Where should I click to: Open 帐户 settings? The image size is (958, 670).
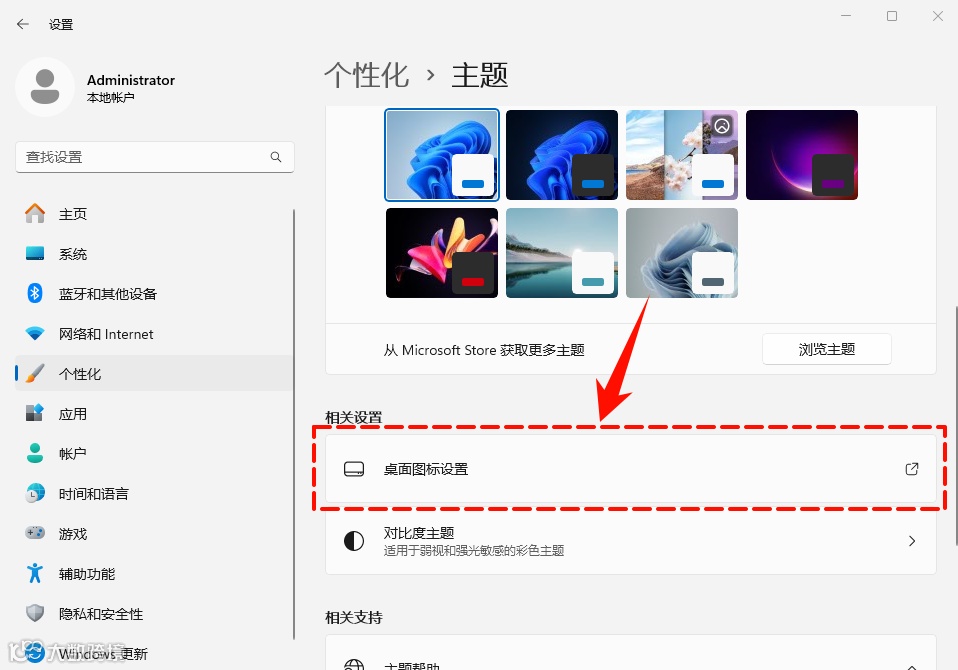pyautogui.click(x=154, y=453)
